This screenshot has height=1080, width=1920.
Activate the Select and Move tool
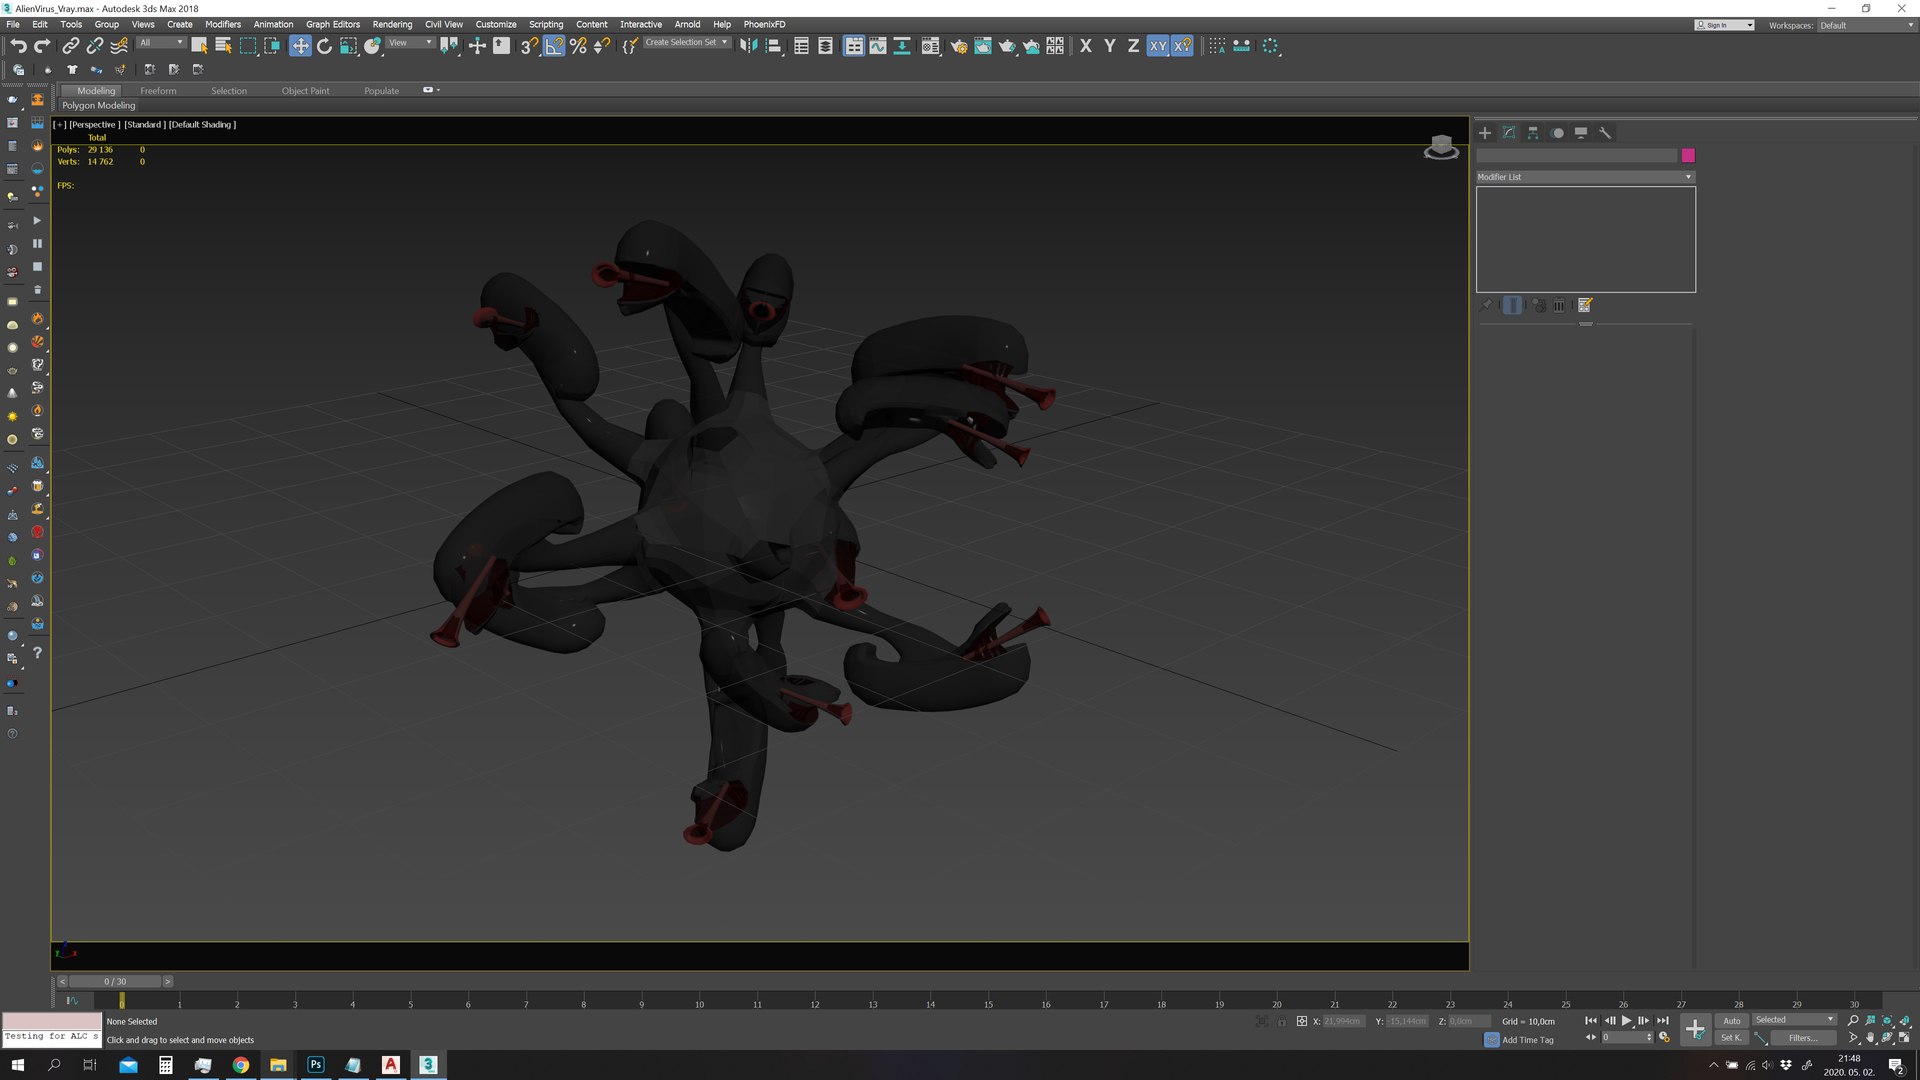tap(300, 46)
